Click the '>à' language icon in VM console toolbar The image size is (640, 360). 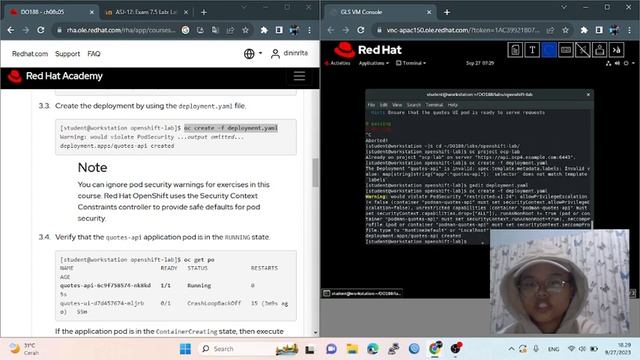tap(616, 50)
